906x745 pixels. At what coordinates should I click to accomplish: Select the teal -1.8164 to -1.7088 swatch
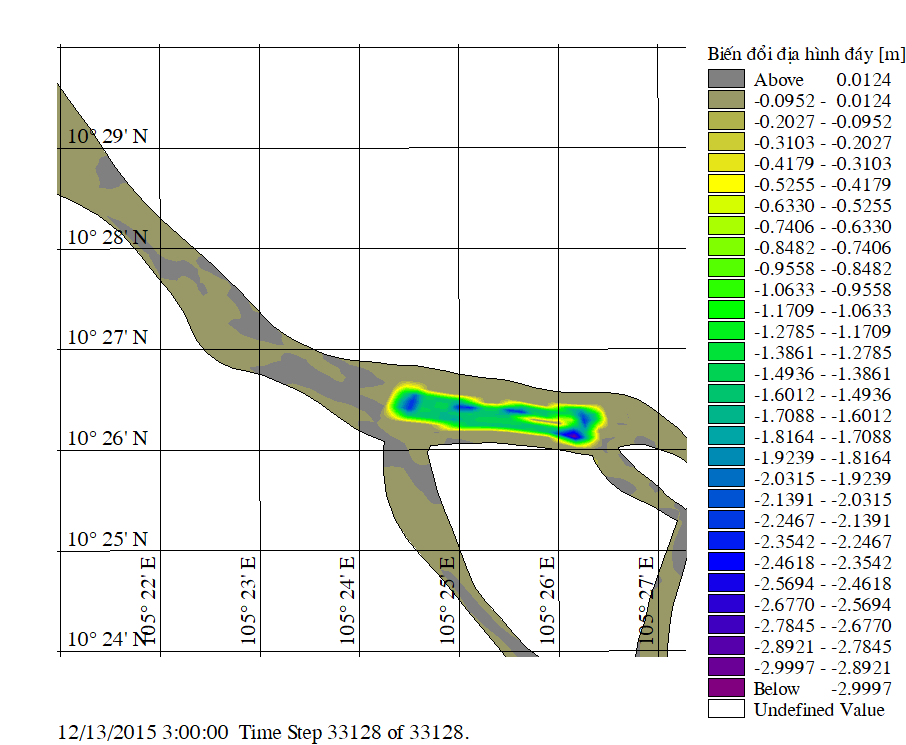click(x=726, y=436)
